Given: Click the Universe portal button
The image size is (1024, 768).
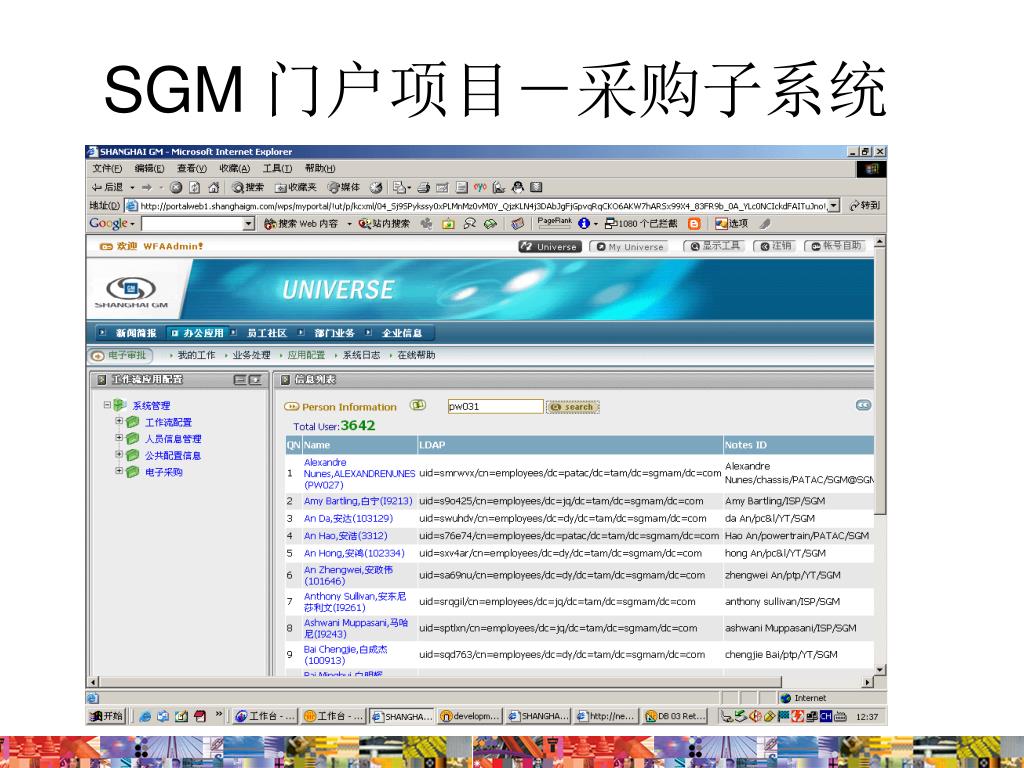Looking at the screenshot, I should click(x=550, y=247).
